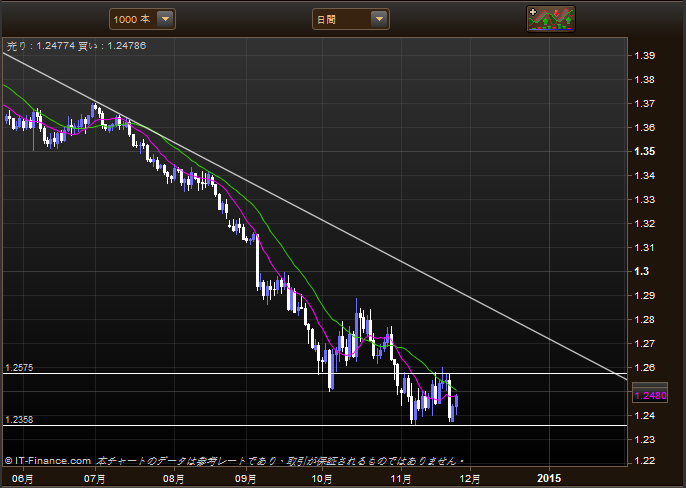Open the 1000本 bar count dropdown
Image resolution: width=686 pixels, height=488 pixels.
pyautogui.click(x=142, y=19)
